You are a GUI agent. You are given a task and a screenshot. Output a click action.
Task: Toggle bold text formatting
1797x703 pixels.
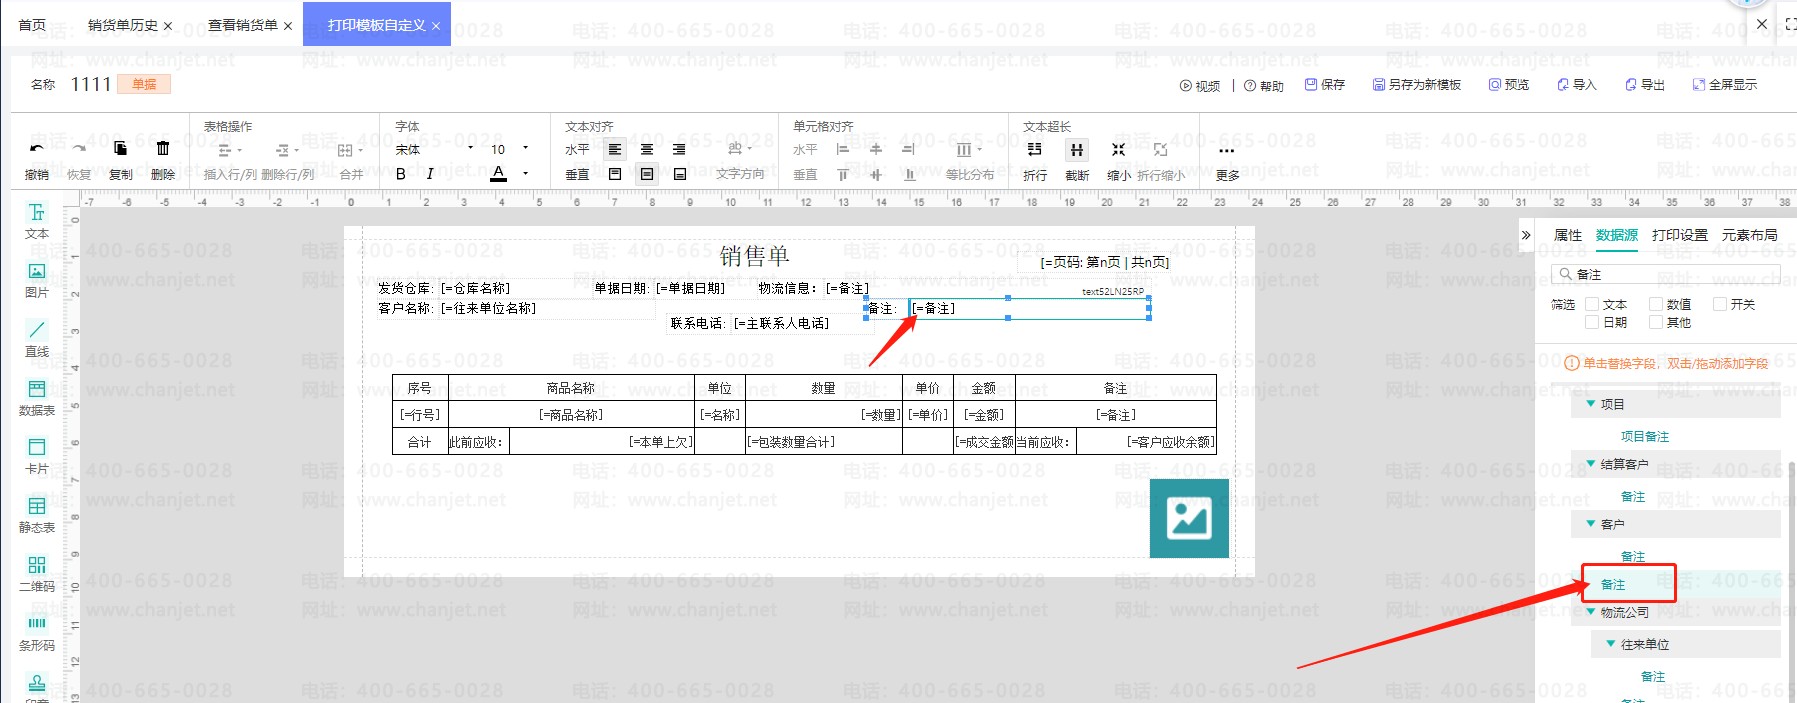(x=401, y=174)
